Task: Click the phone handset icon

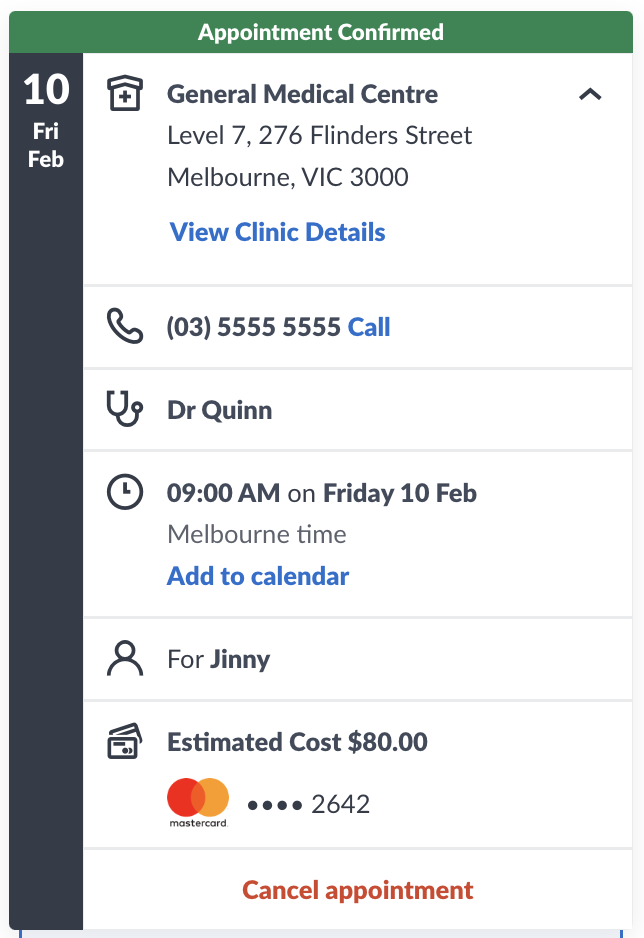Action: pos(124,326)
